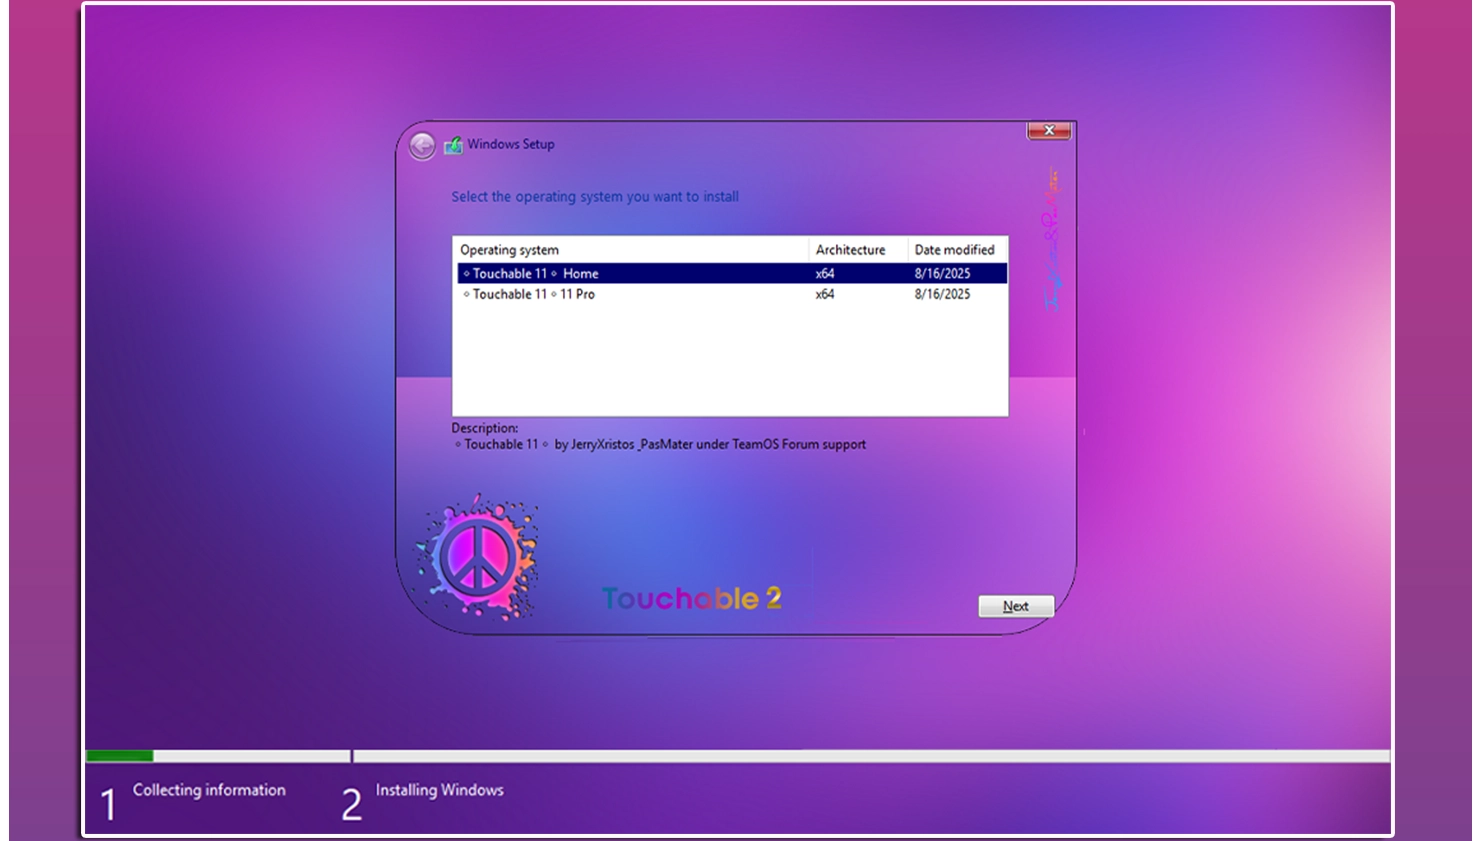The height and width of the screenshot is (841, 1482).
Task: Click the 8/16/2025 date in Pro row
Action: tap(942, 294)
